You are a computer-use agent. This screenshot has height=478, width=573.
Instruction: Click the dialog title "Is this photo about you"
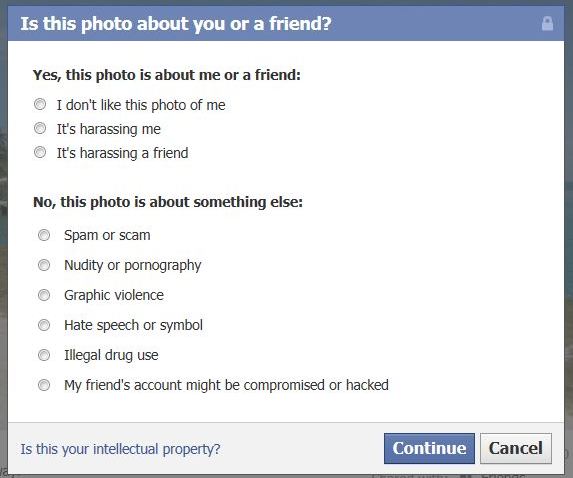[x=176, y=24]
